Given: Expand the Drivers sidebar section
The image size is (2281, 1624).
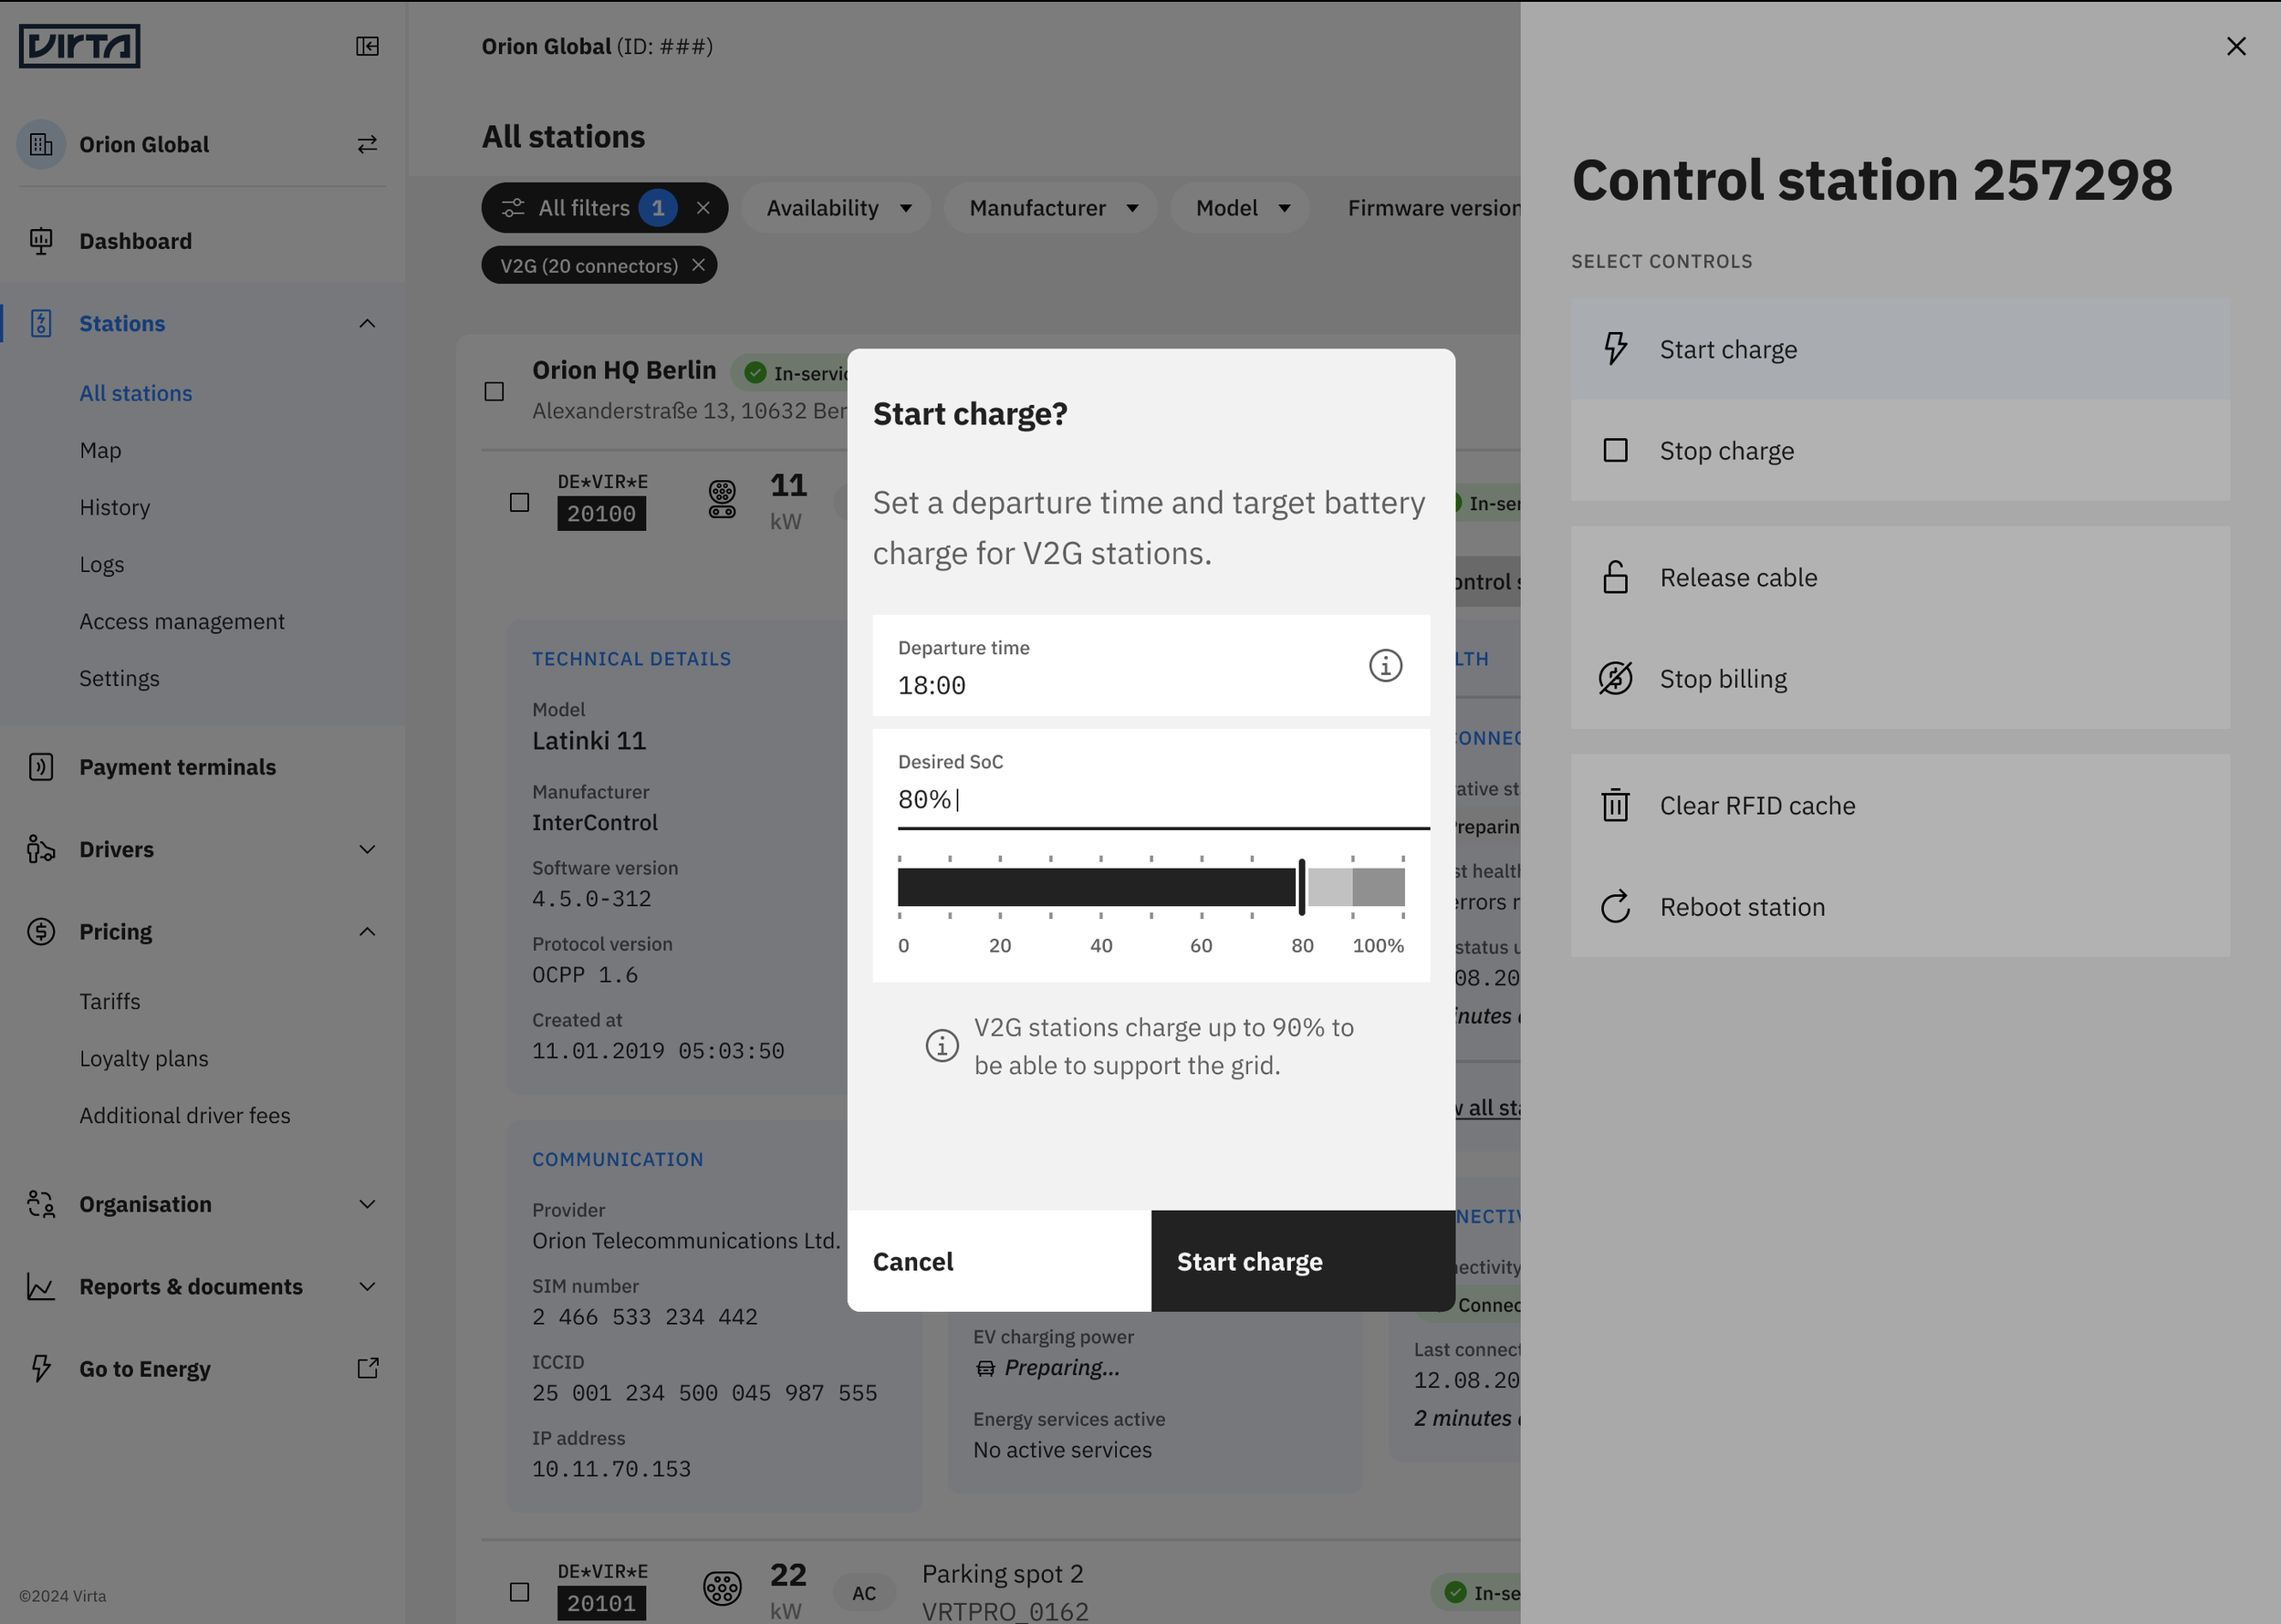Looking at the screenshot, I should [x=367, y=849].
